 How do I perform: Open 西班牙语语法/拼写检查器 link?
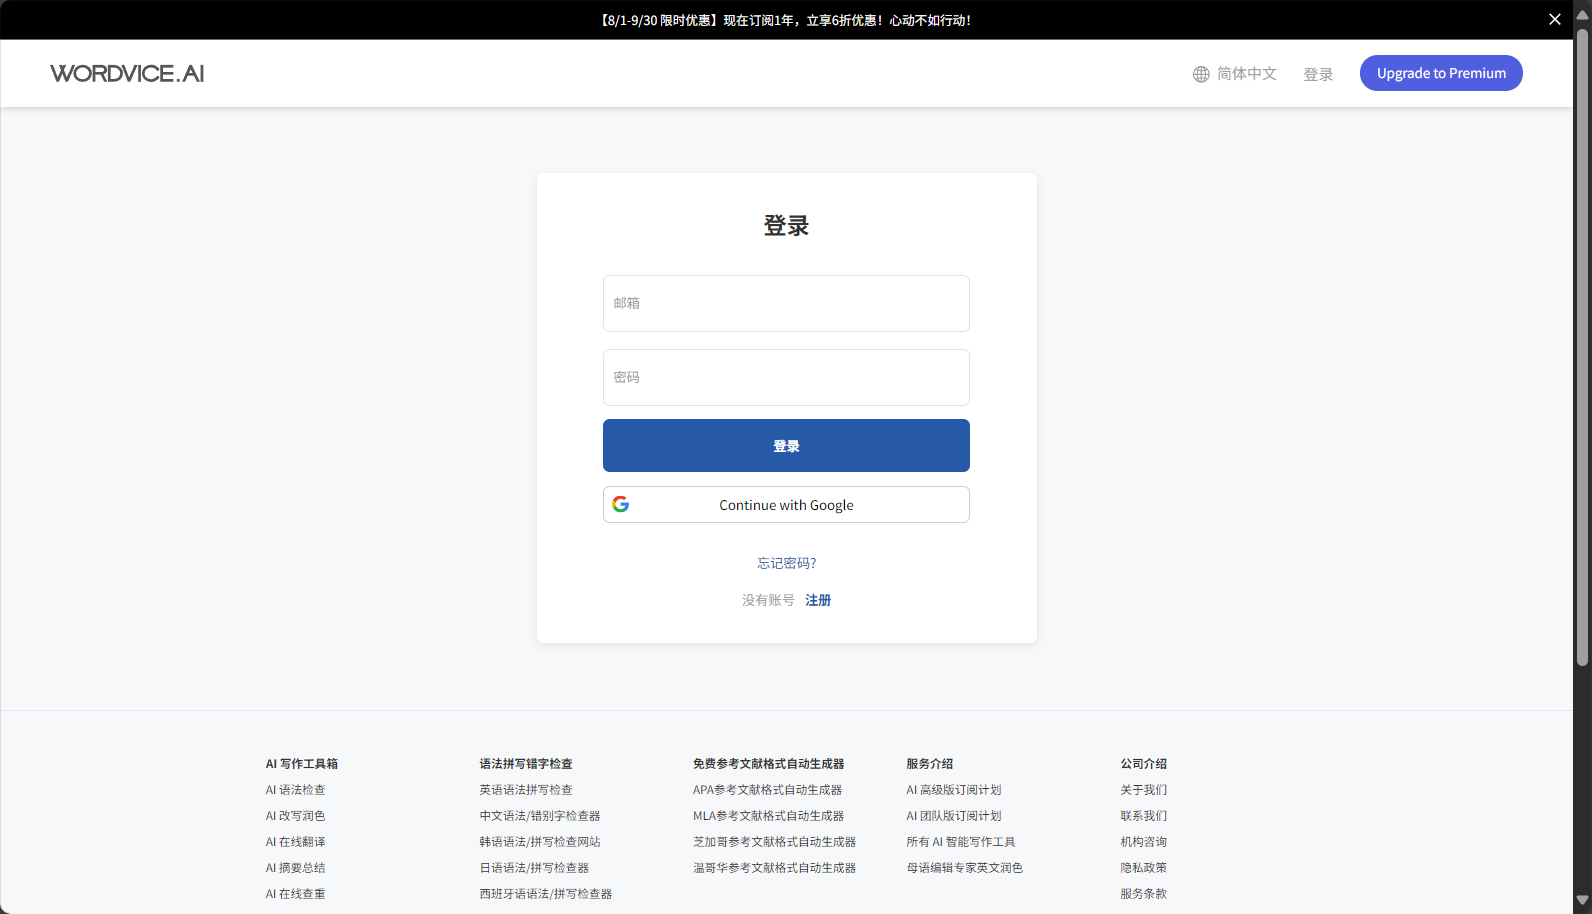[x=545, y=894]
